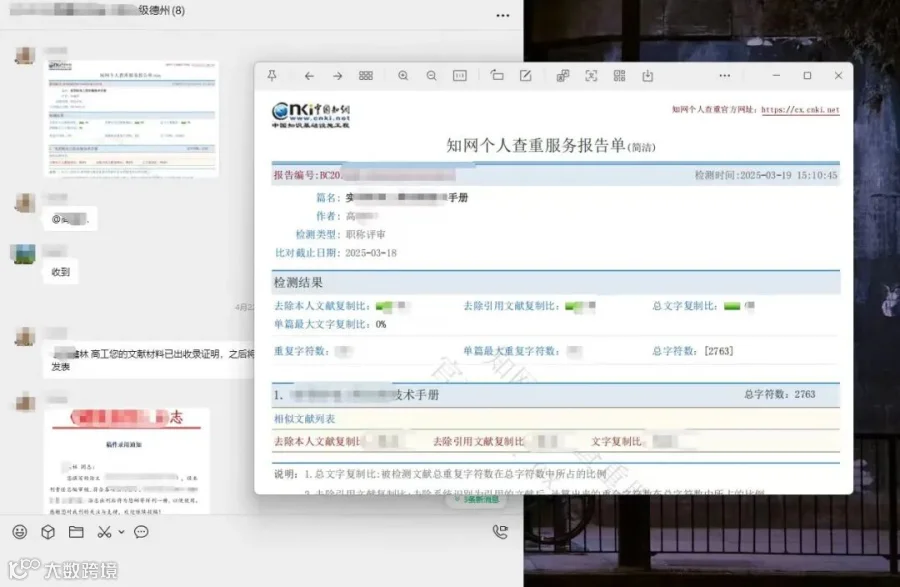
Task: Rotate the image in the viewer
Action: (x=497, y=76)
